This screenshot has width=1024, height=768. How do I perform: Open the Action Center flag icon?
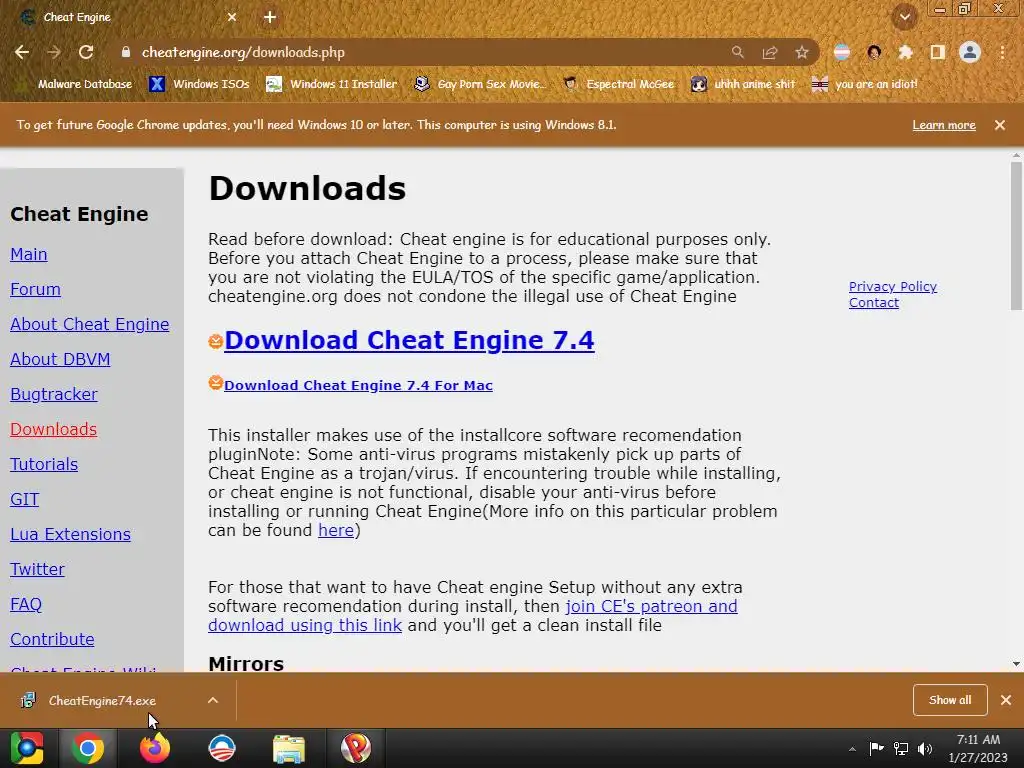876,749
